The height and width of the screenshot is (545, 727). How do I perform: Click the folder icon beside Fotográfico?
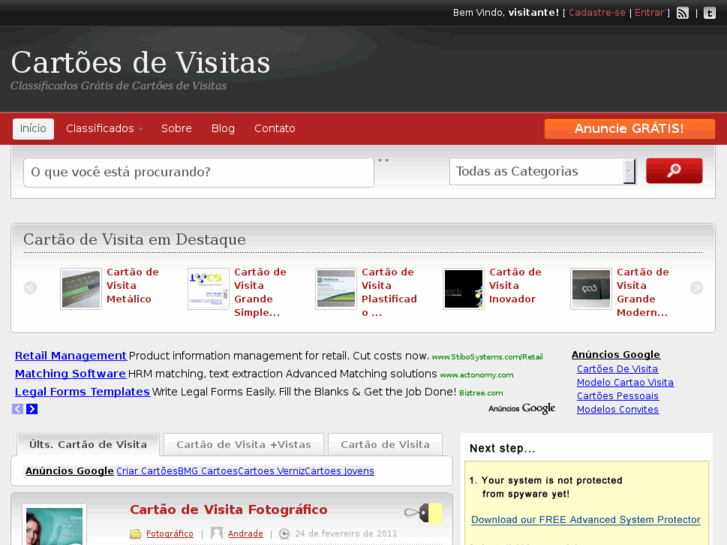(x=135, y=534)
